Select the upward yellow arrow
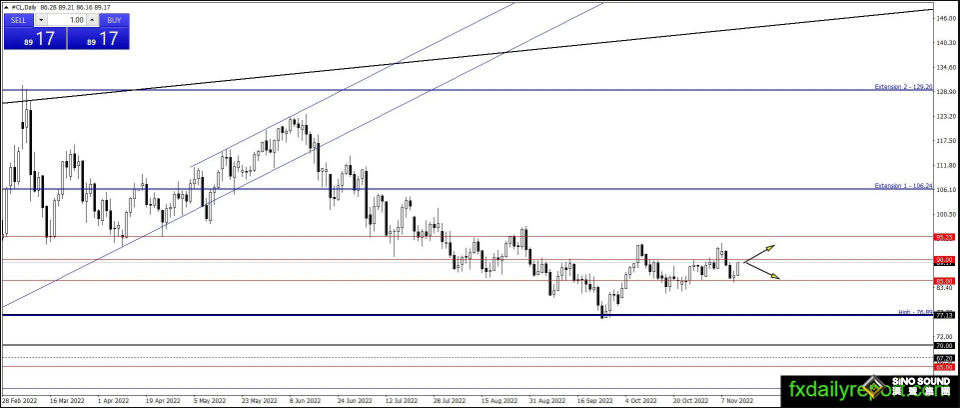This screenshot has height=408, width=960. pyautogui.click(x=769, y=247)
